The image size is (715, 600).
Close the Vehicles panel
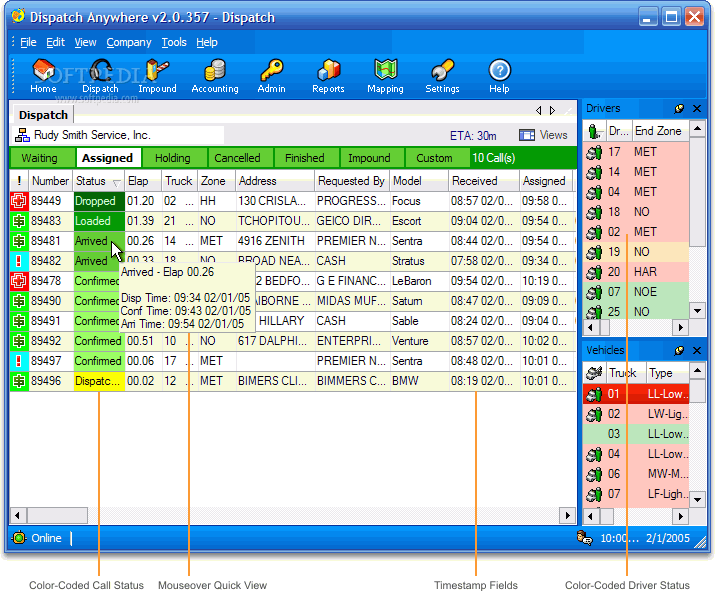coord(697,350)
